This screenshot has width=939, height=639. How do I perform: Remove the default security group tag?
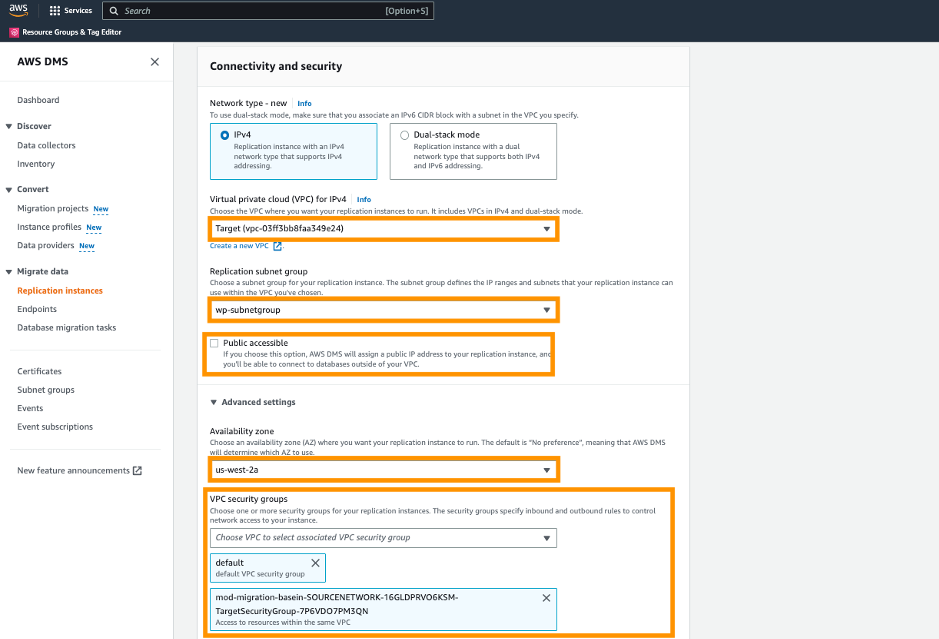315,563
